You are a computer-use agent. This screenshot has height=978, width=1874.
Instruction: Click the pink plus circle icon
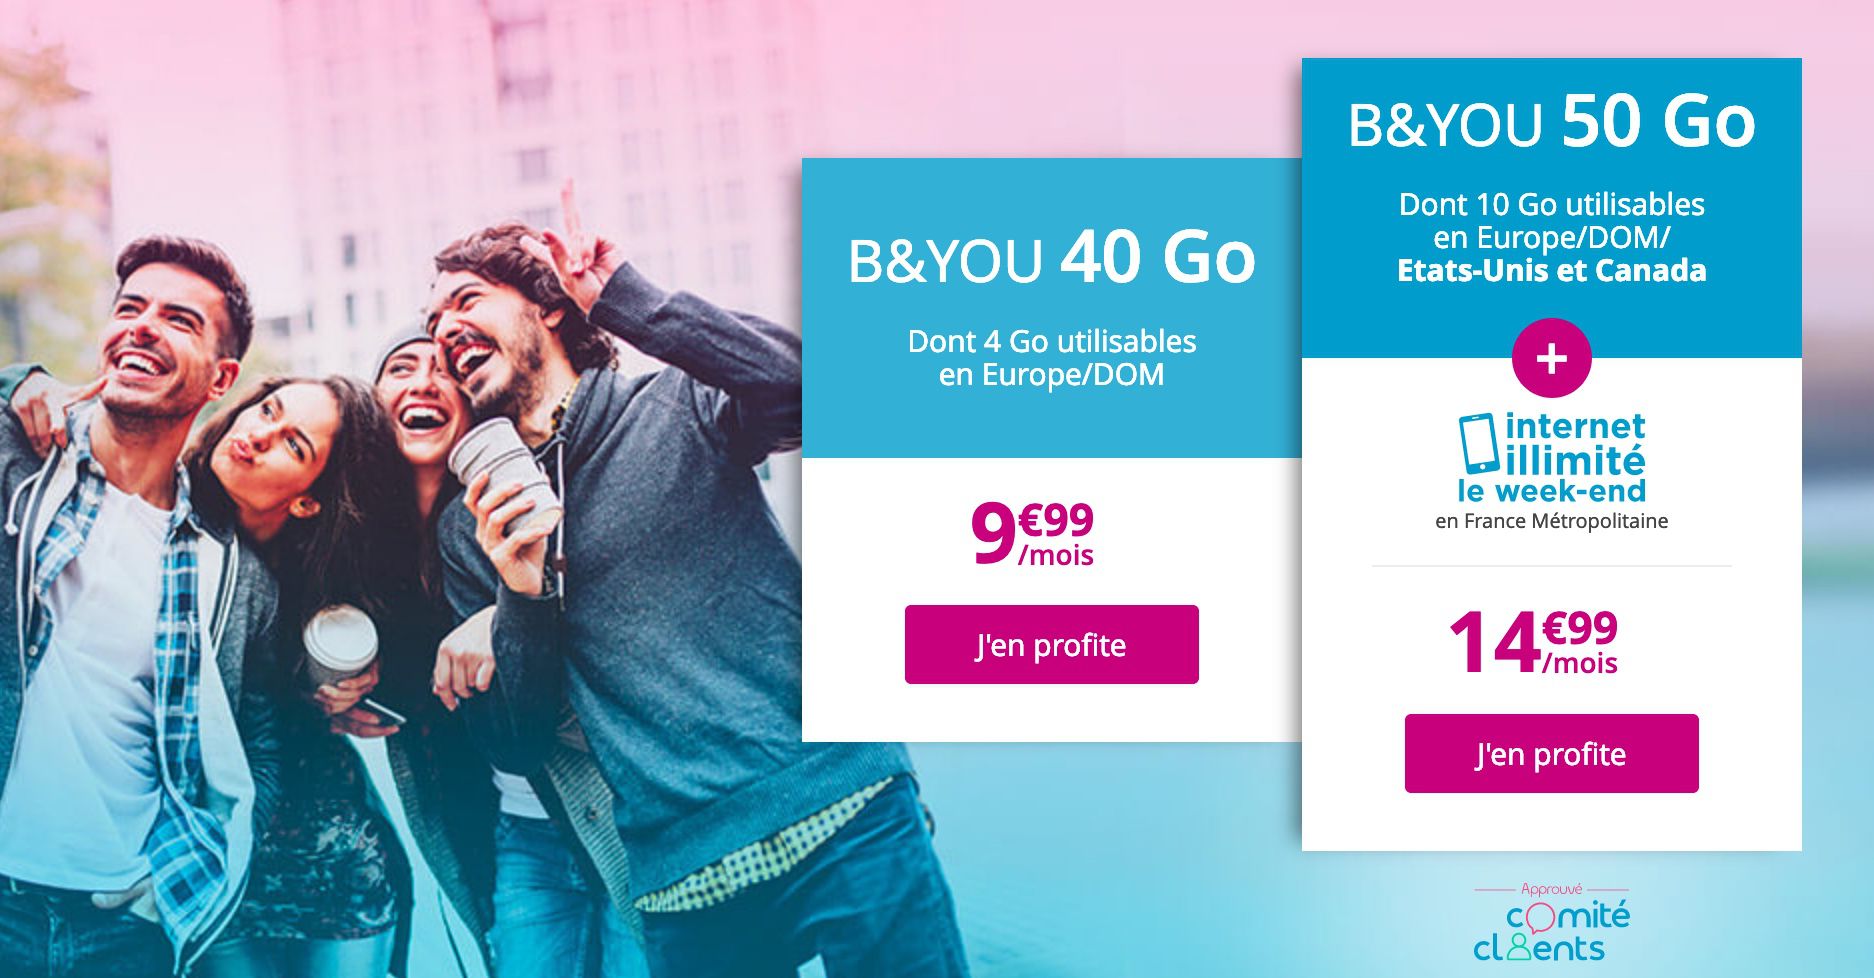(1551, 358)
